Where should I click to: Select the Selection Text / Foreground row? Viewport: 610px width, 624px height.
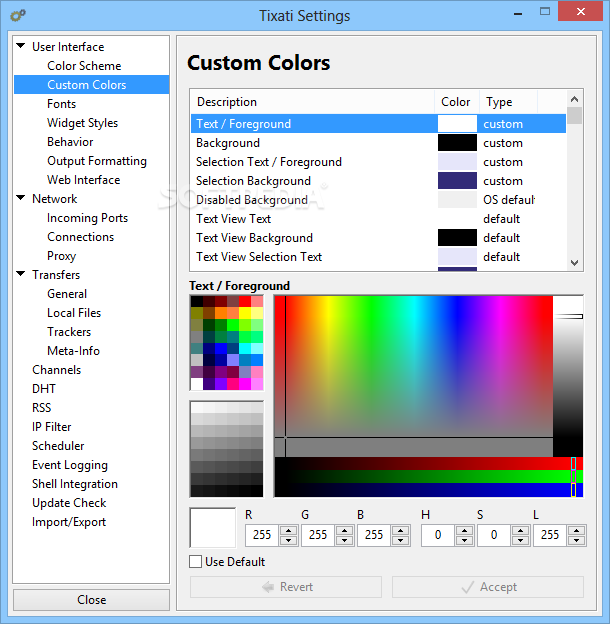[378, 162]
